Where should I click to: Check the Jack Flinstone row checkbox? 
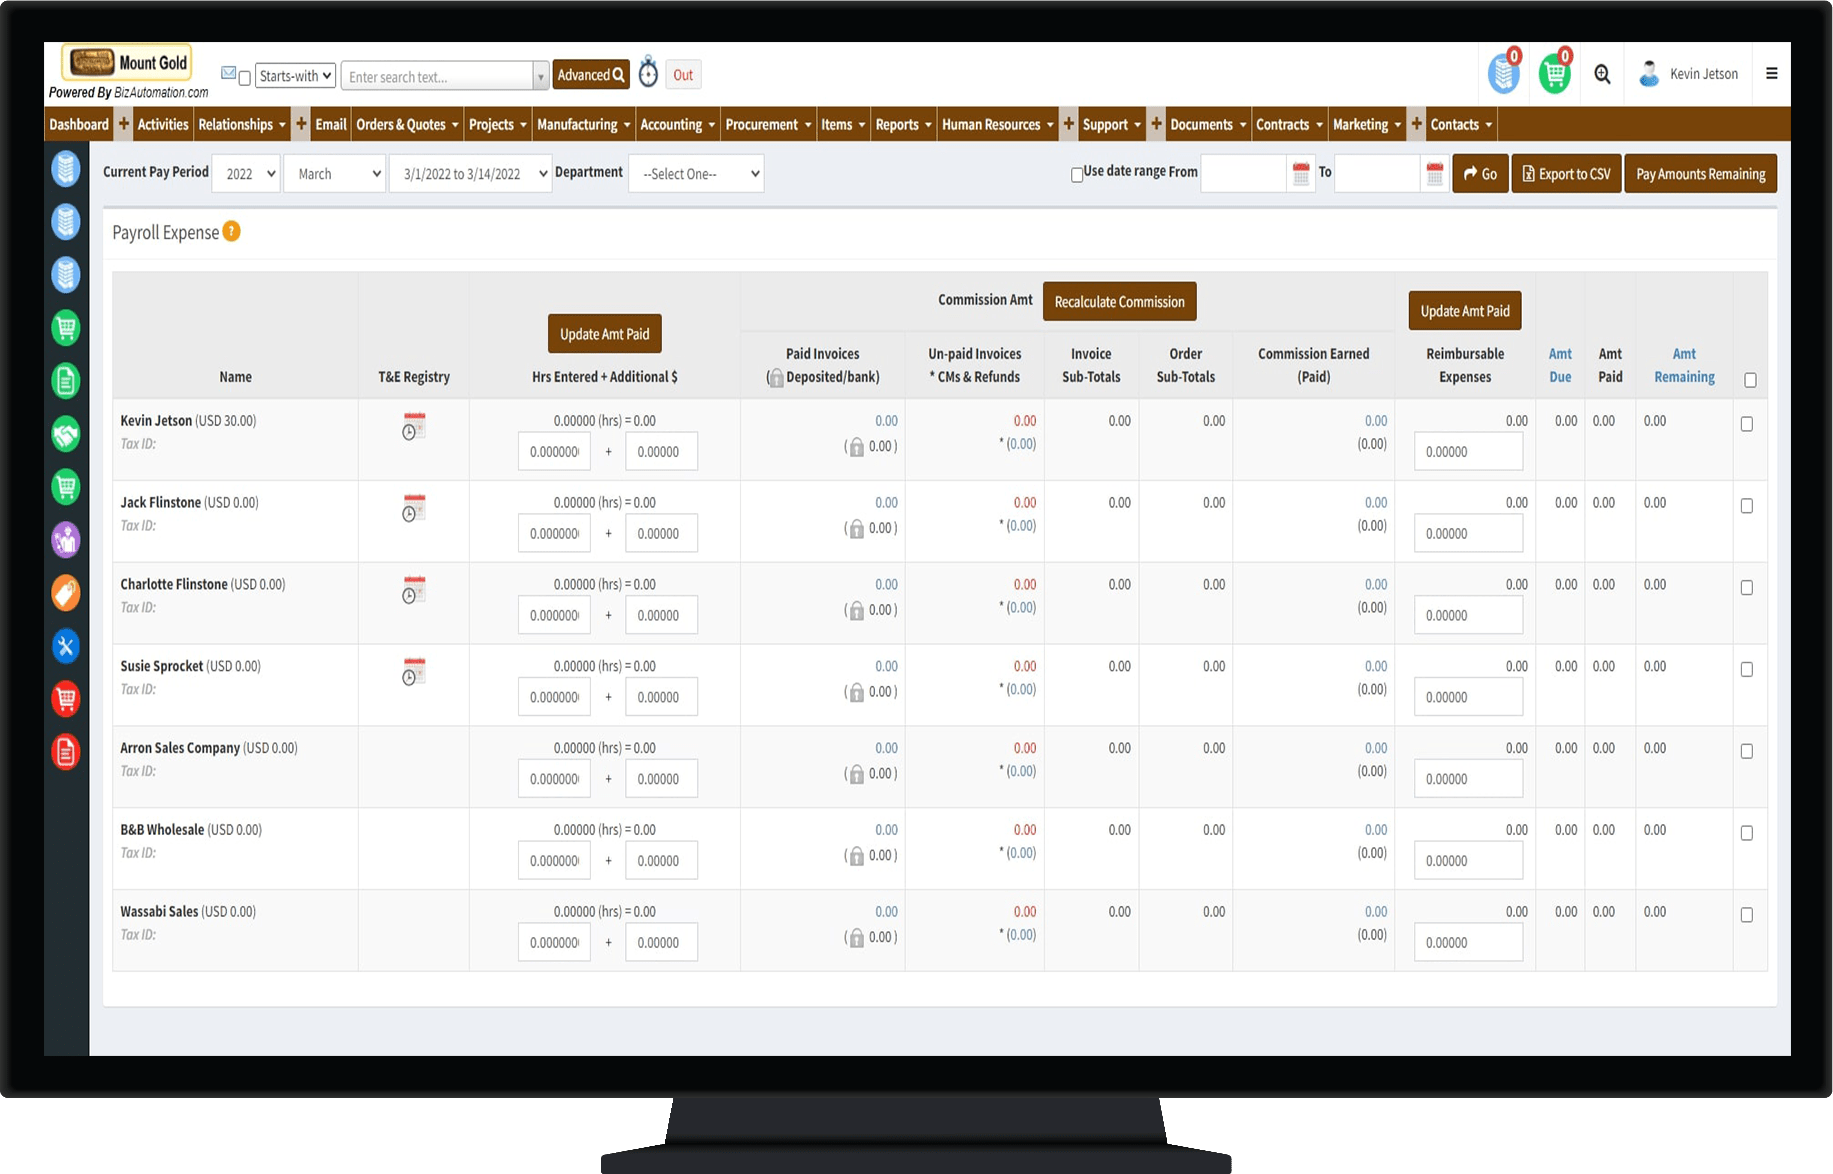(x=1747, y=506)
